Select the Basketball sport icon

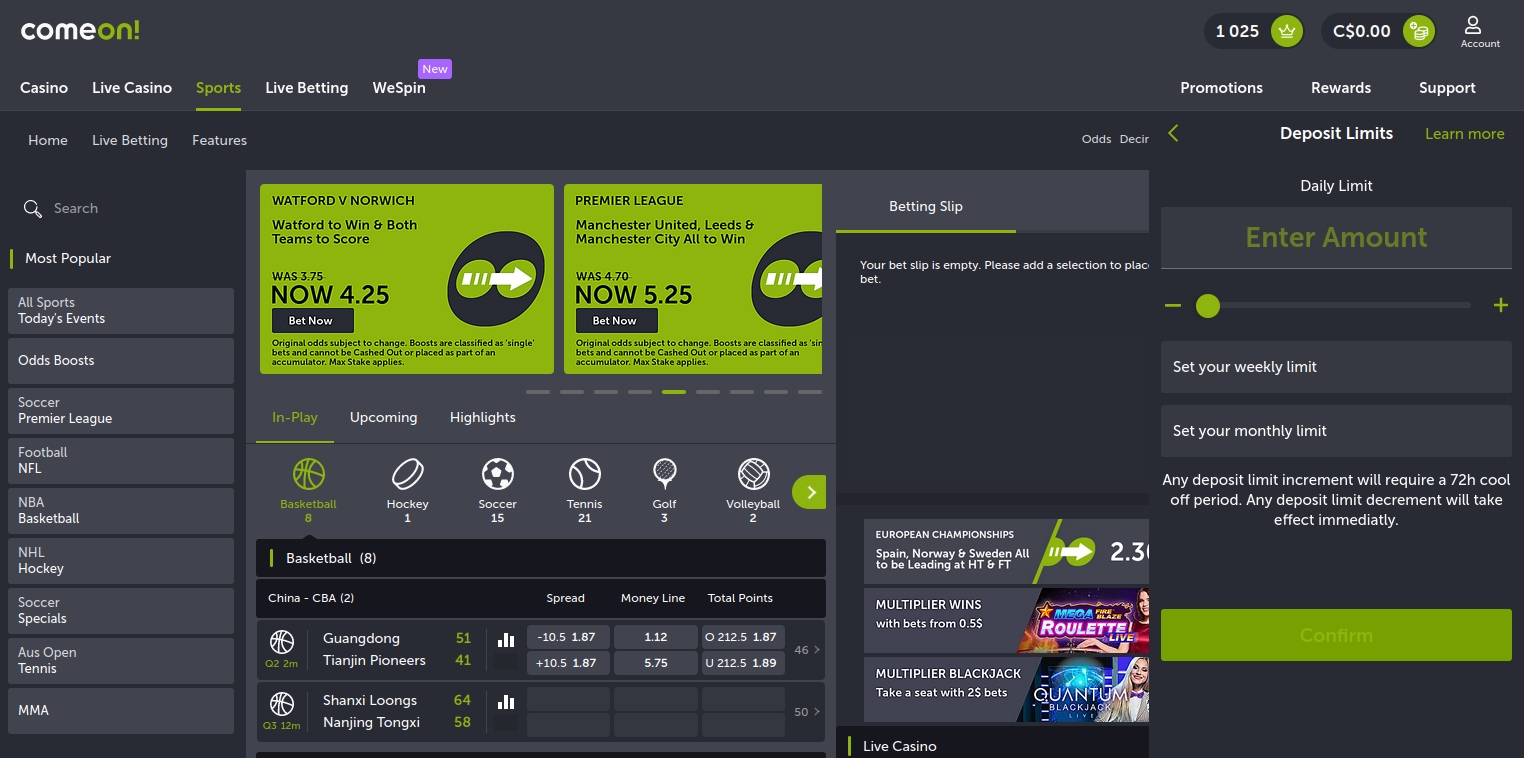[x=308, y=473]
